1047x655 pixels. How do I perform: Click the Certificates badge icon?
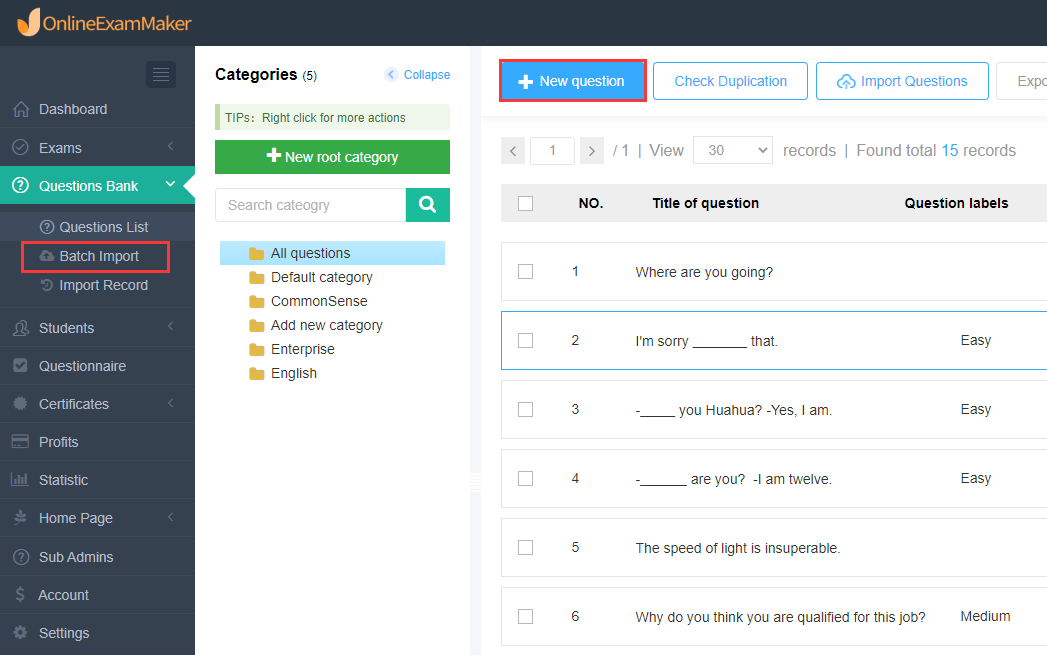coord(21,403)
